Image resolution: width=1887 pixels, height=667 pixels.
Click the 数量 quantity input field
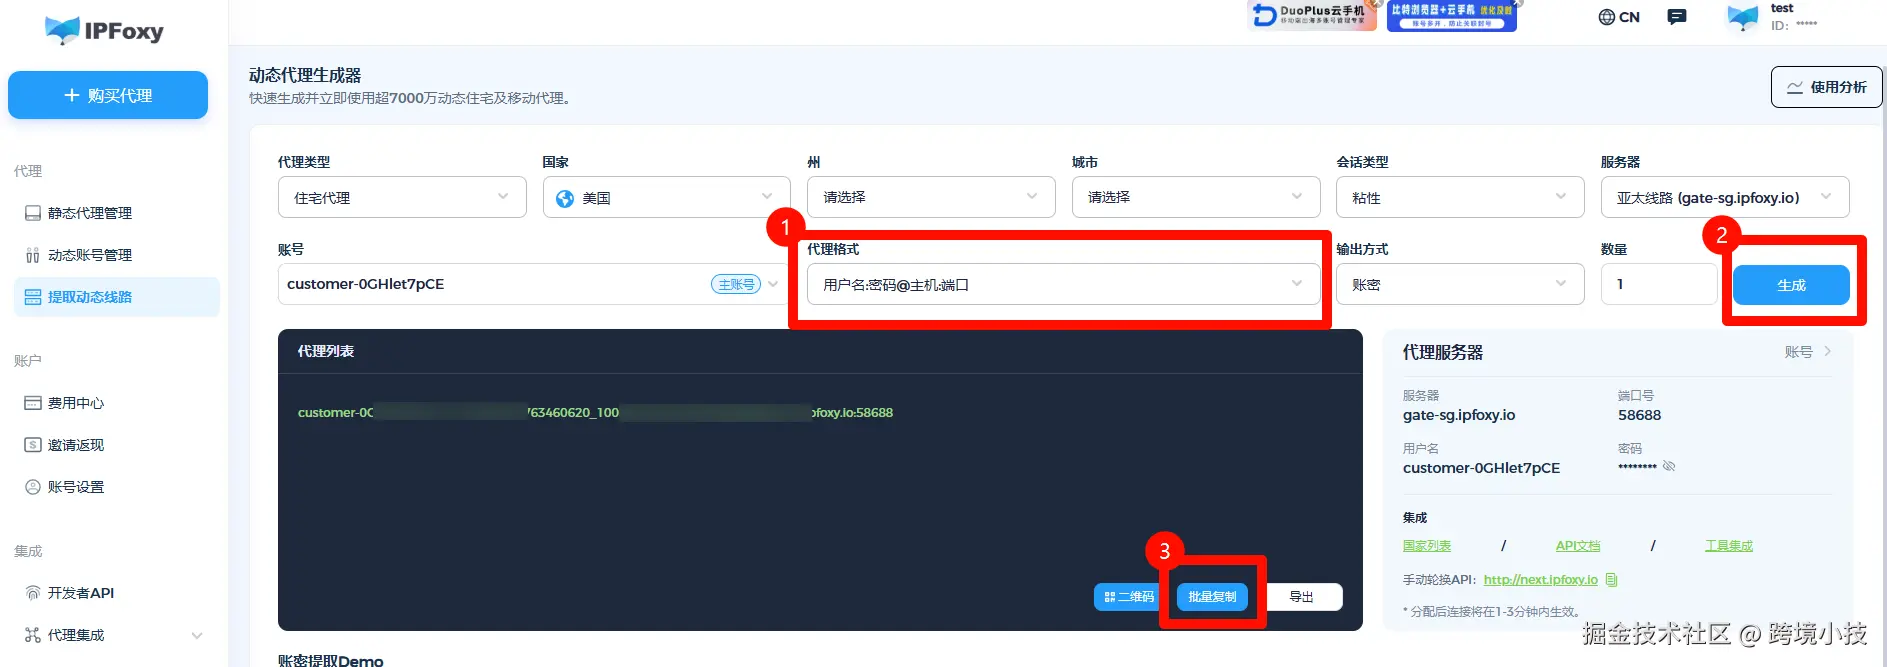pos(1659,284)
